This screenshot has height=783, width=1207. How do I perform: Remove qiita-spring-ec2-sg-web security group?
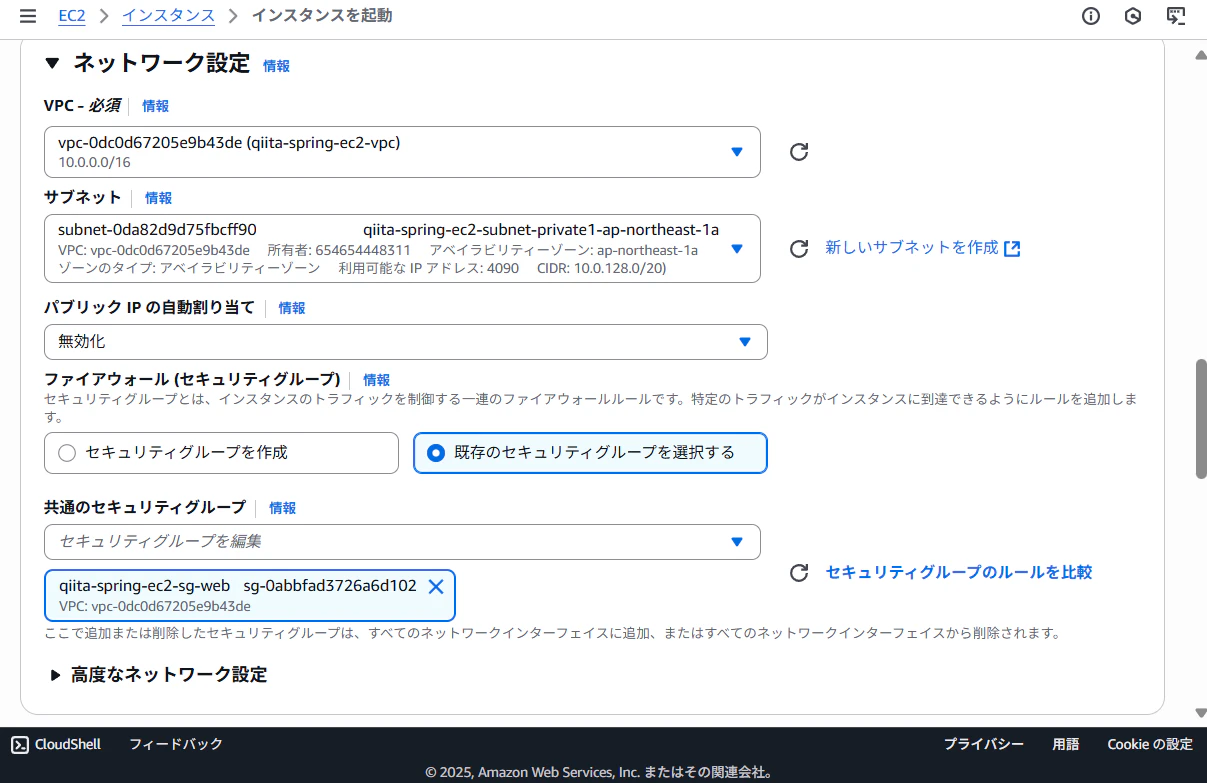(436, 587)
